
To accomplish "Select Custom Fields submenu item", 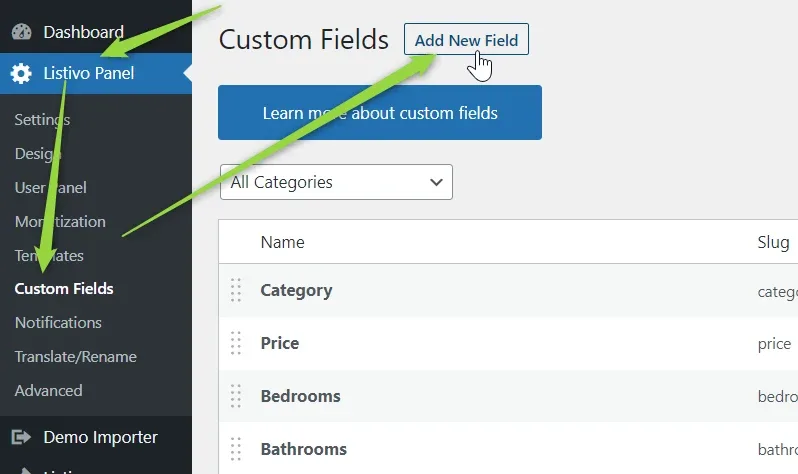I will (x=64, y=289).
